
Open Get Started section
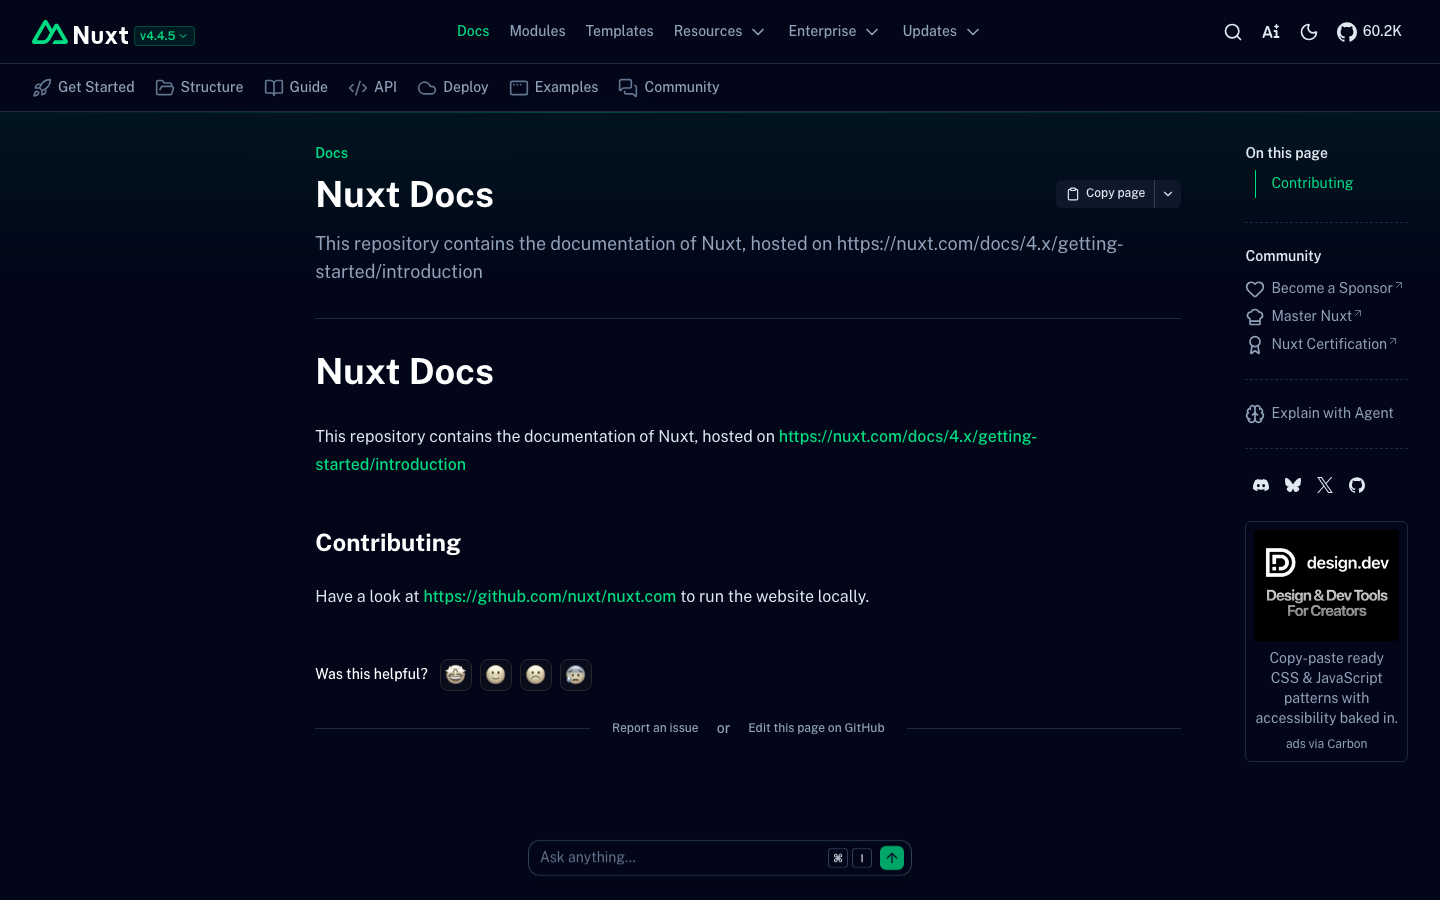84,88
